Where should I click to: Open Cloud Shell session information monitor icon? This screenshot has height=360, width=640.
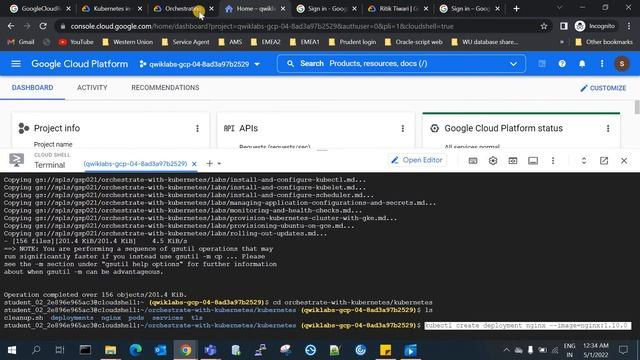point(533,161)
